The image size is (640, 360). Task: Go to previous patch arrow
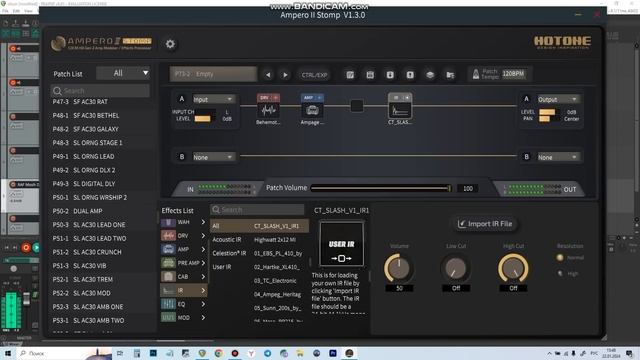(268, 75)
